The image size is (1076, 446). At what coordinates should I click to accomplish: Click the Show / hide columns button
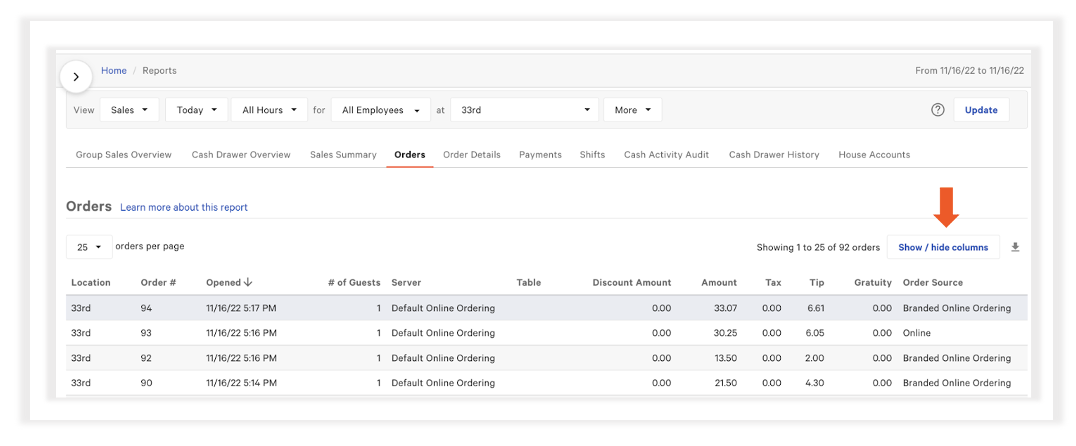coord(942,247)
